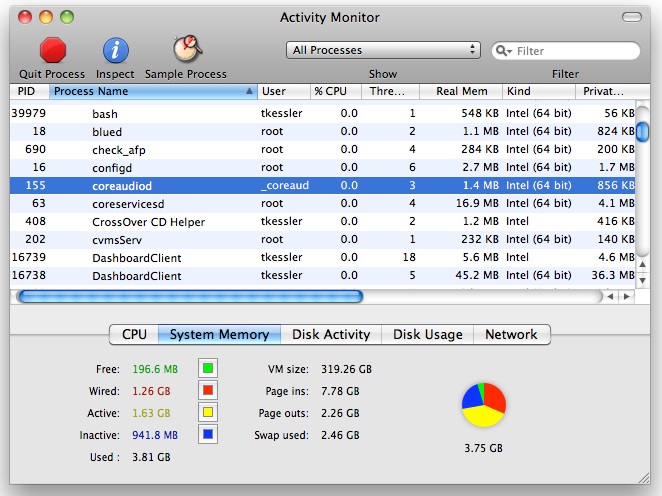Click the magnifier icon in the Filter field
This screenshot has width=662, height=496.
(x=502, y=51)
